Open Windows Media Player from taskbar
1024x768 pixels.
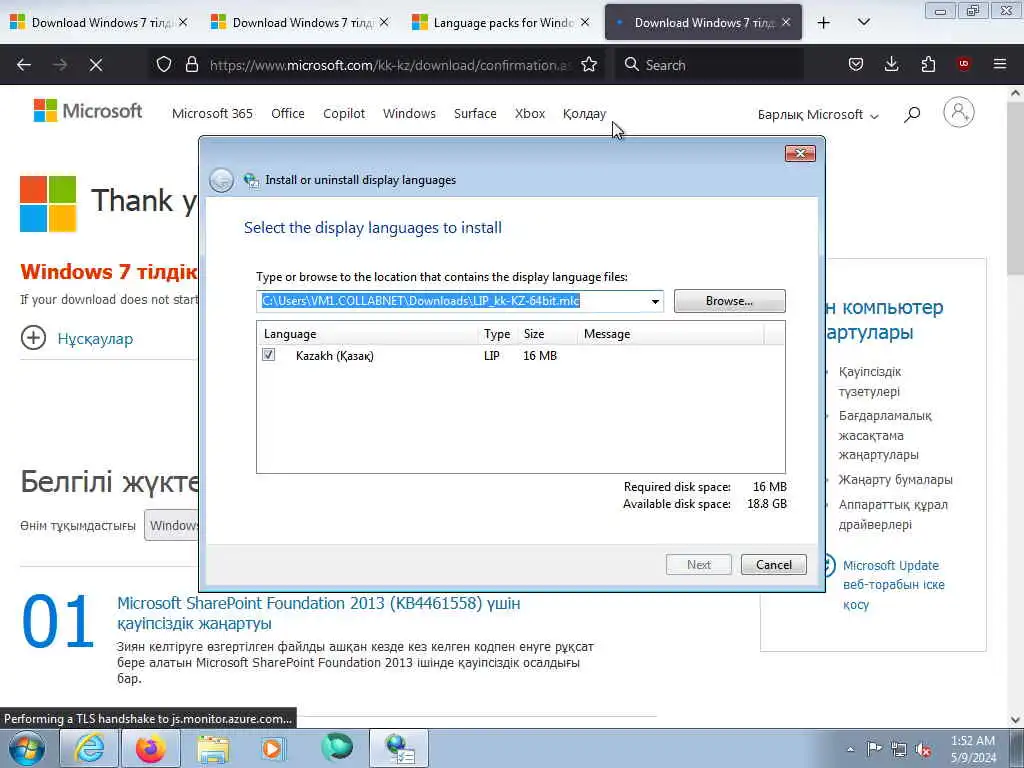(x=274, y=748)
